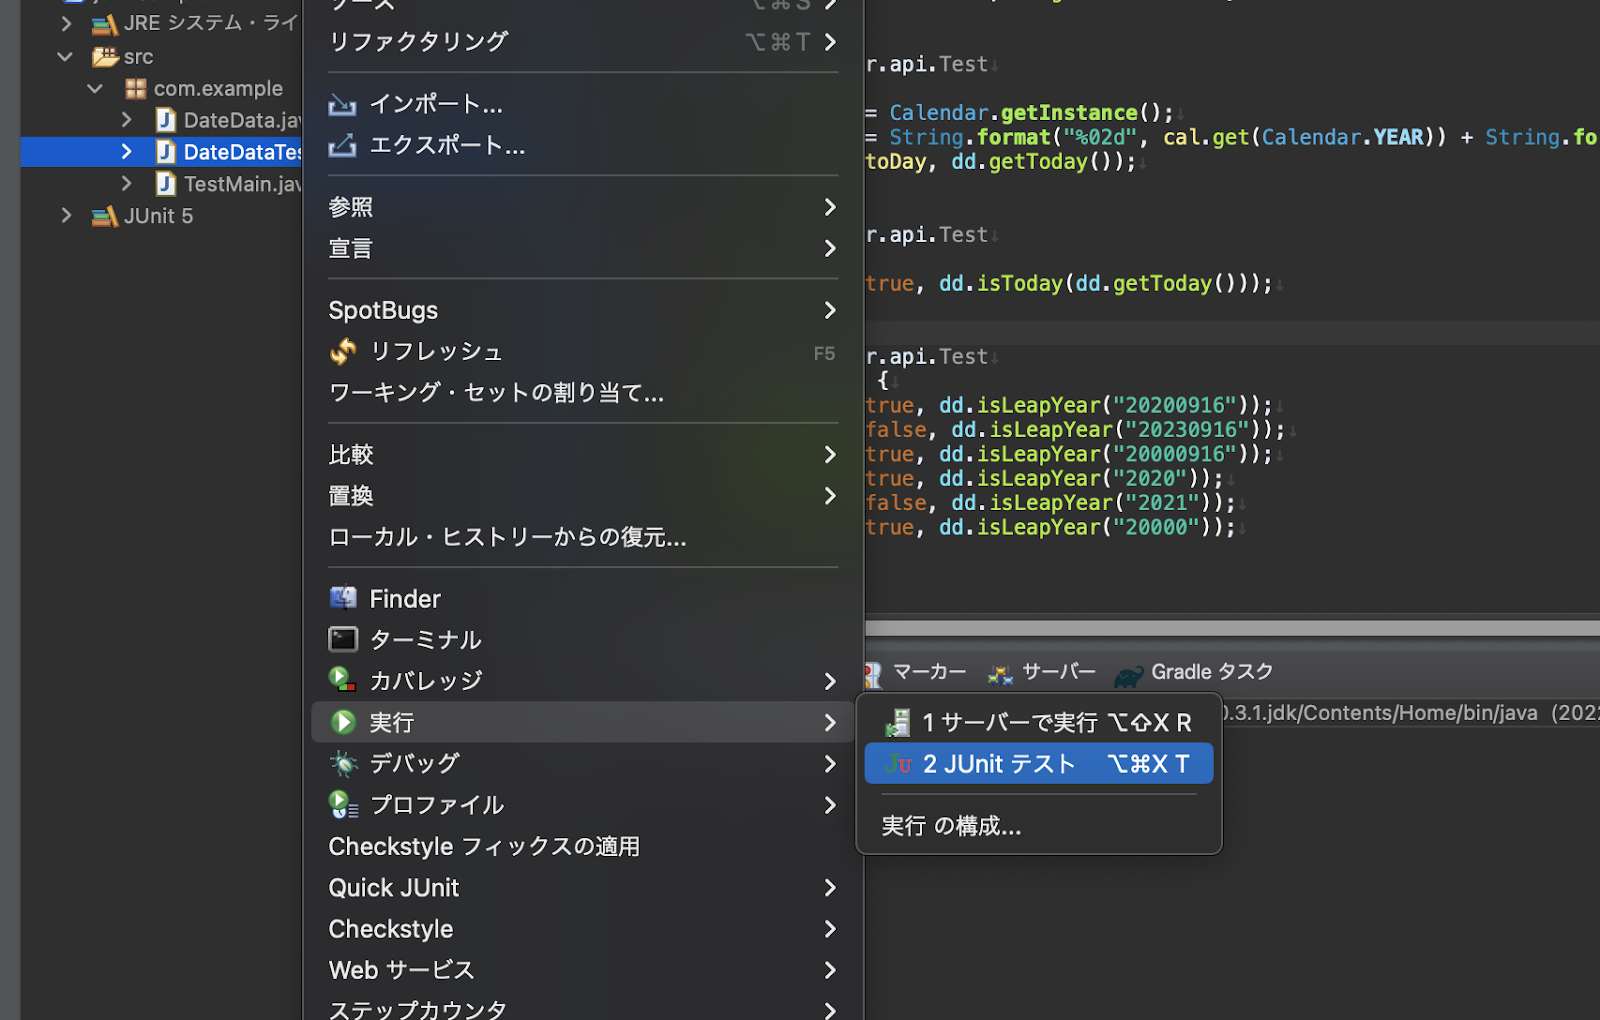Expand the TestMain.java tree node
Image resolution: width=1600 pixels, height=1020 pixels.
click(127, 184)
